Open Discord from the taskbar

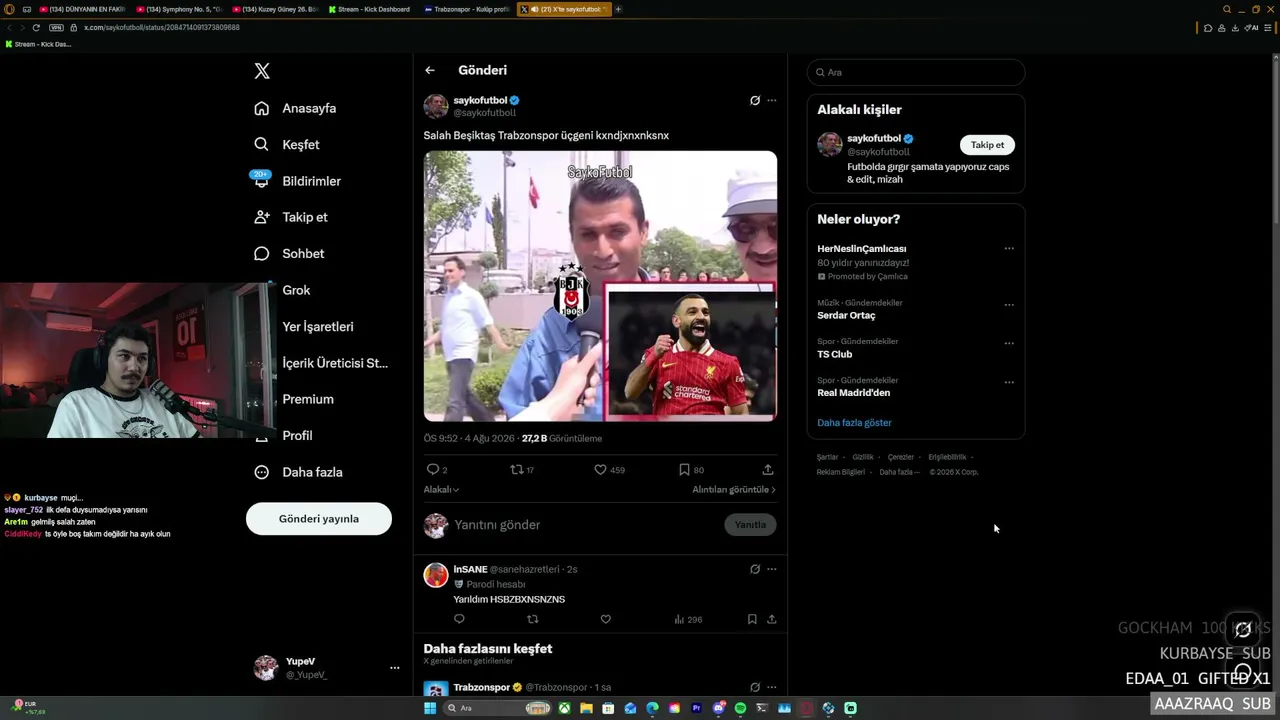[x=718, y=708]
